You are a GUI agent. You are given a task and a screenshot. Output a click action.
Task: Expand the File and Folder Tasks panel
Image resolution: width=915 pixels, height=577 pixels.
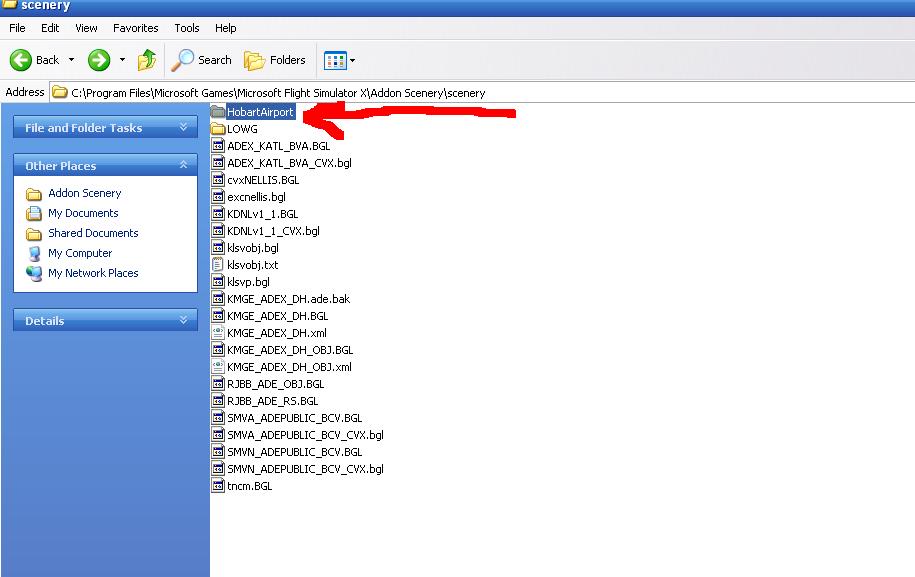183,128
